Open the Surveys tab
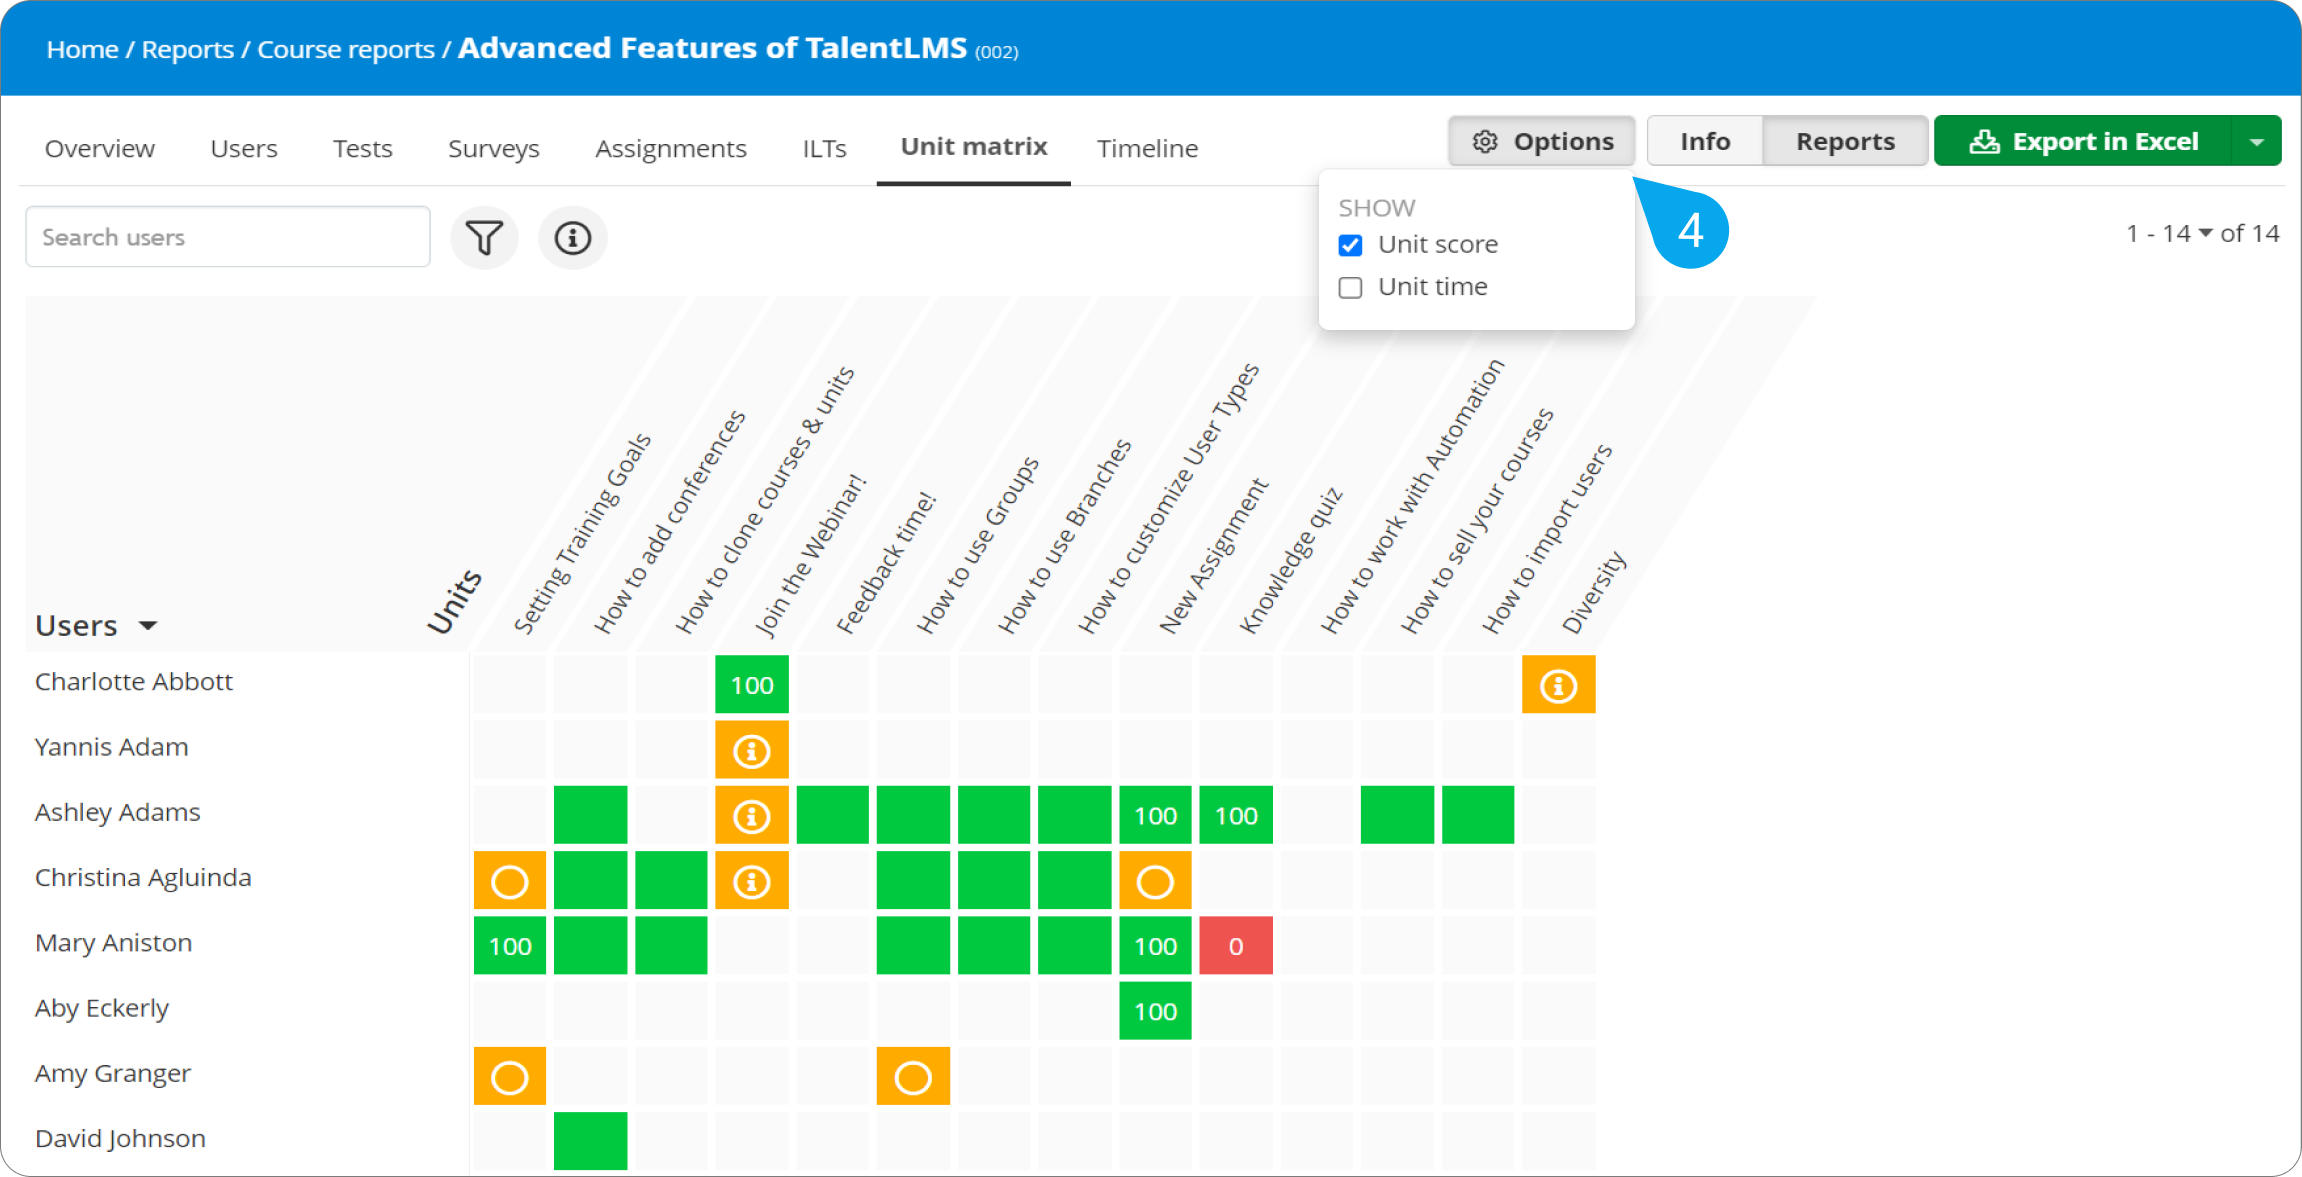Screen dimensions: 2302x1177 pyautogui.click(x=494, y=148)
